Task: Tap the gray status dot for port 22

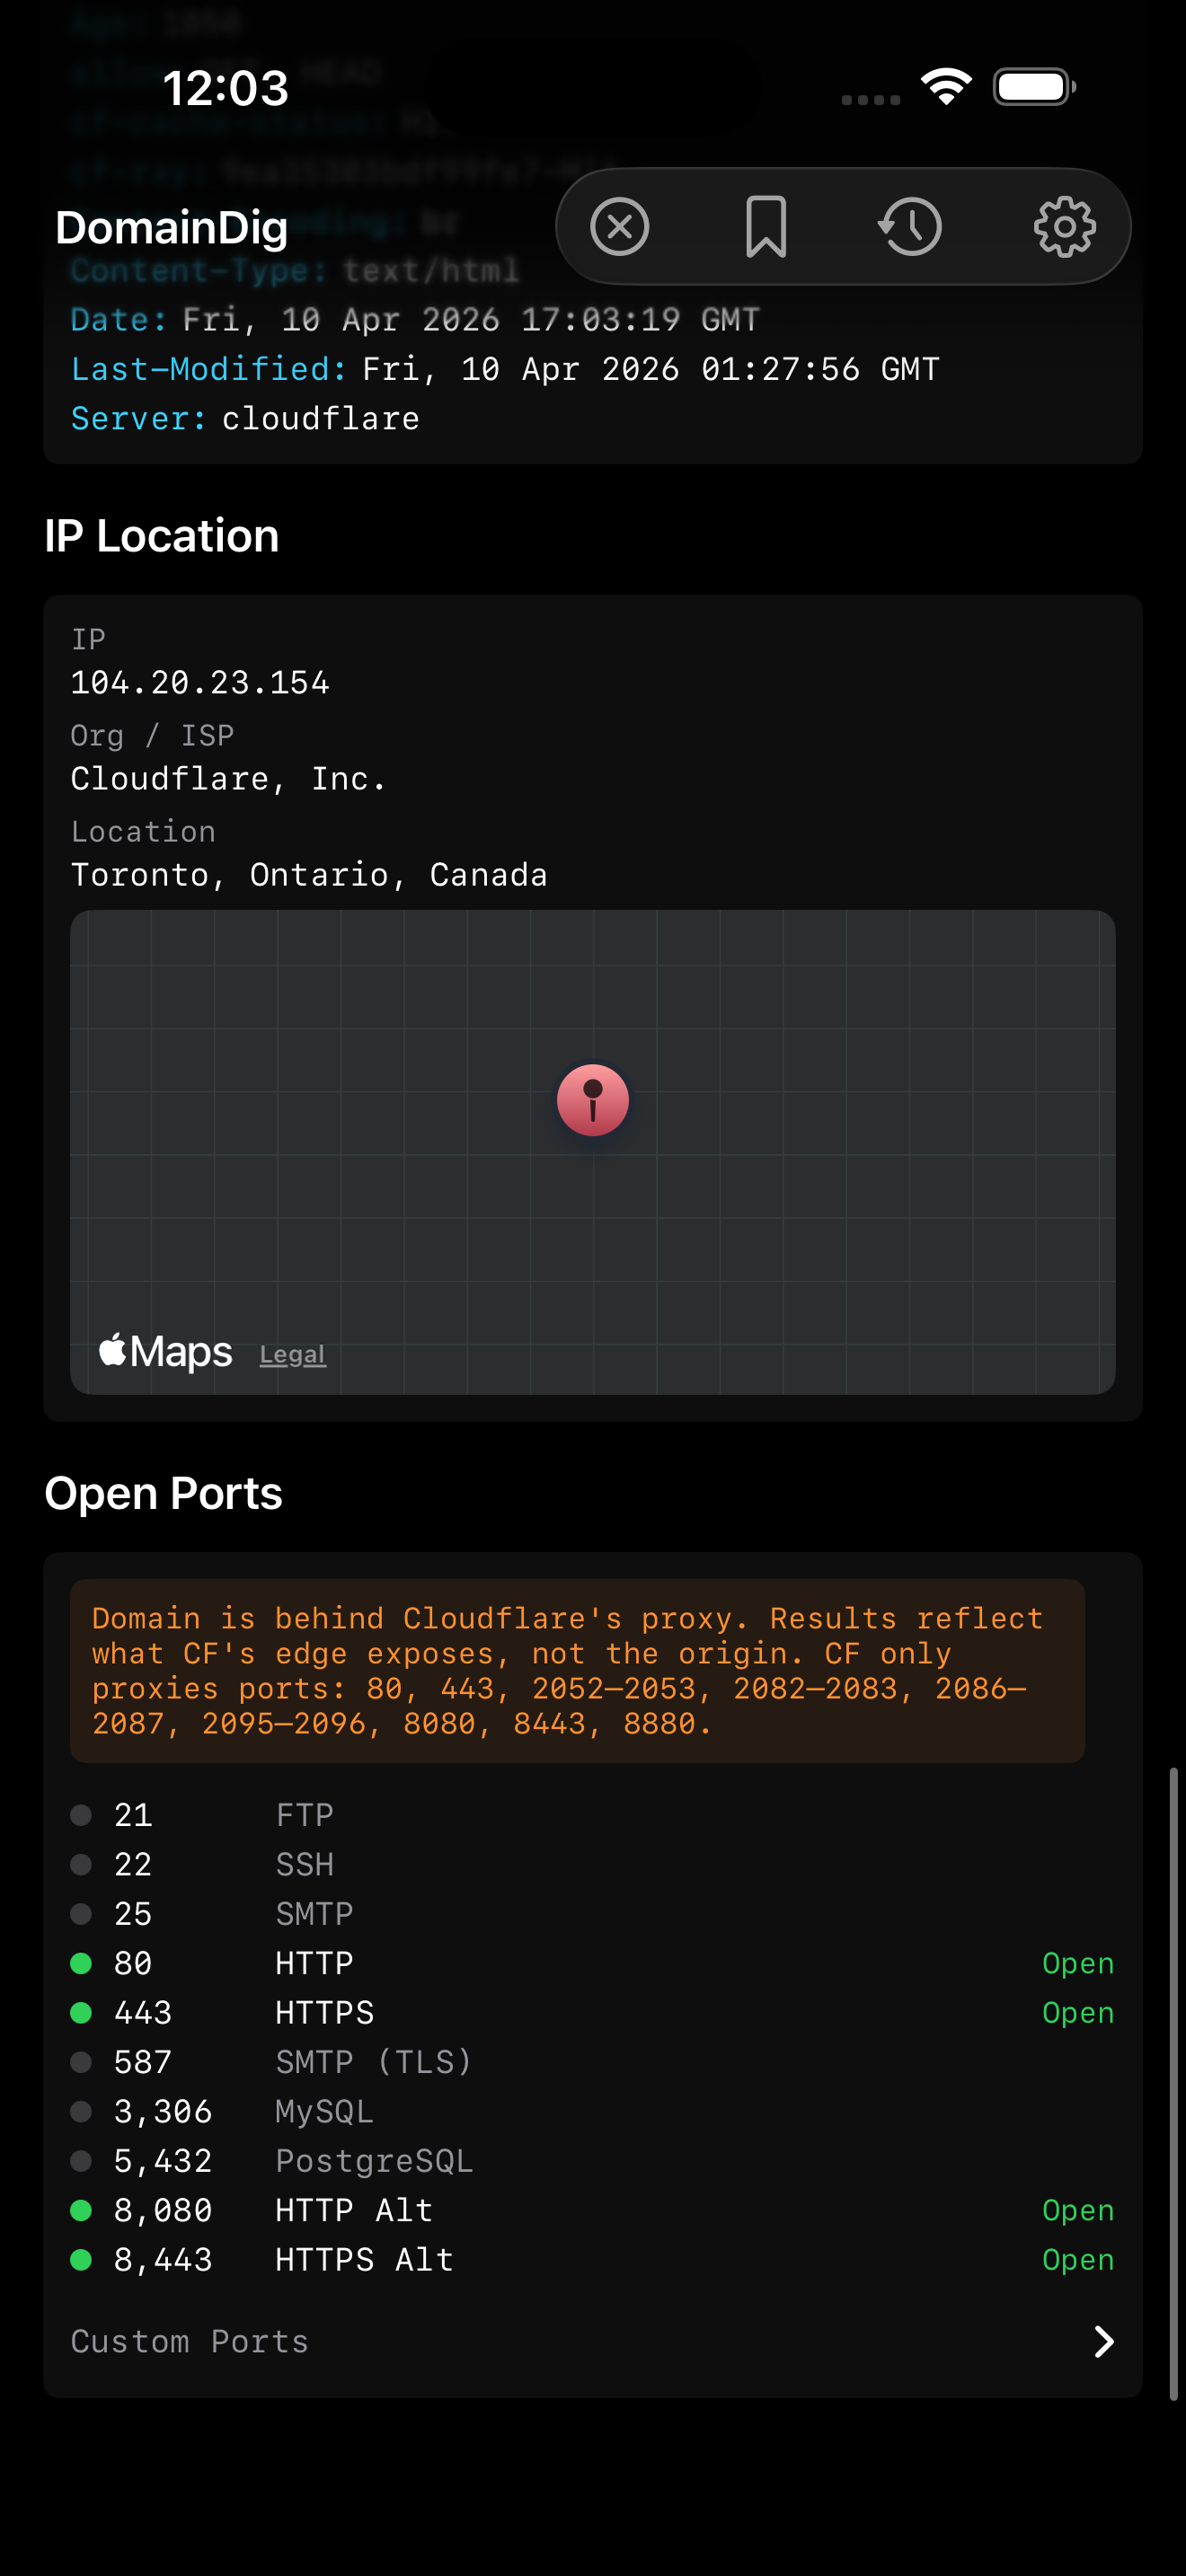Action: 81,1864
